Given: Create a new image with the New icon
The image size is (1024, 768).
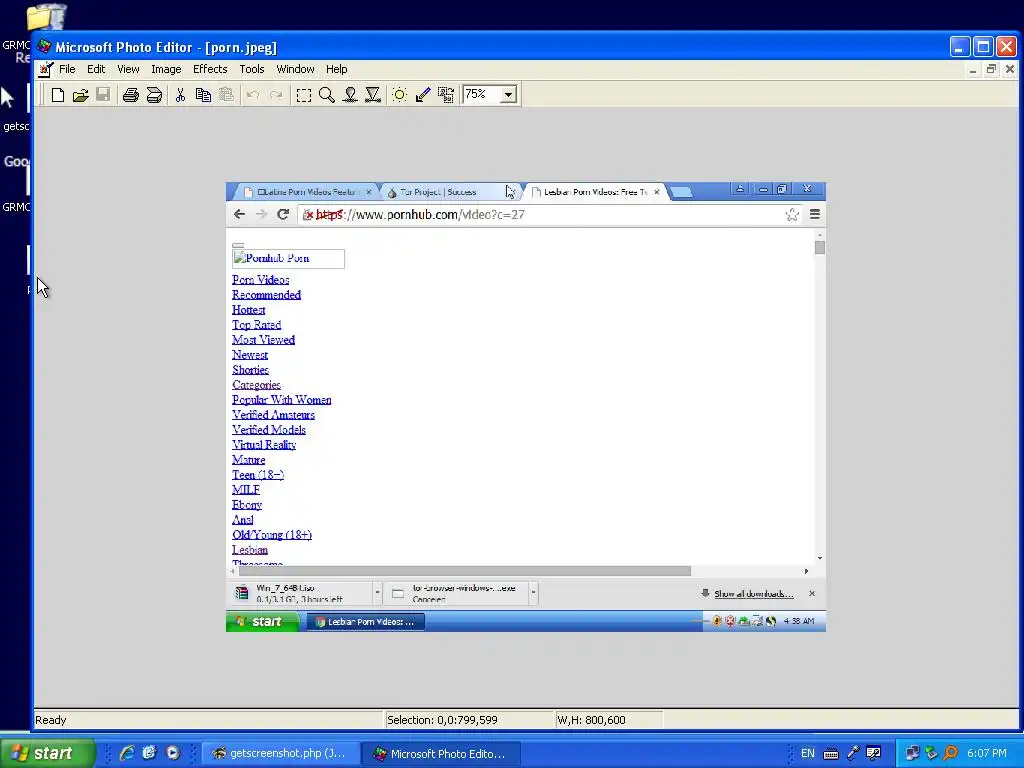Looking at the screenshot, I should coord(57,95).
